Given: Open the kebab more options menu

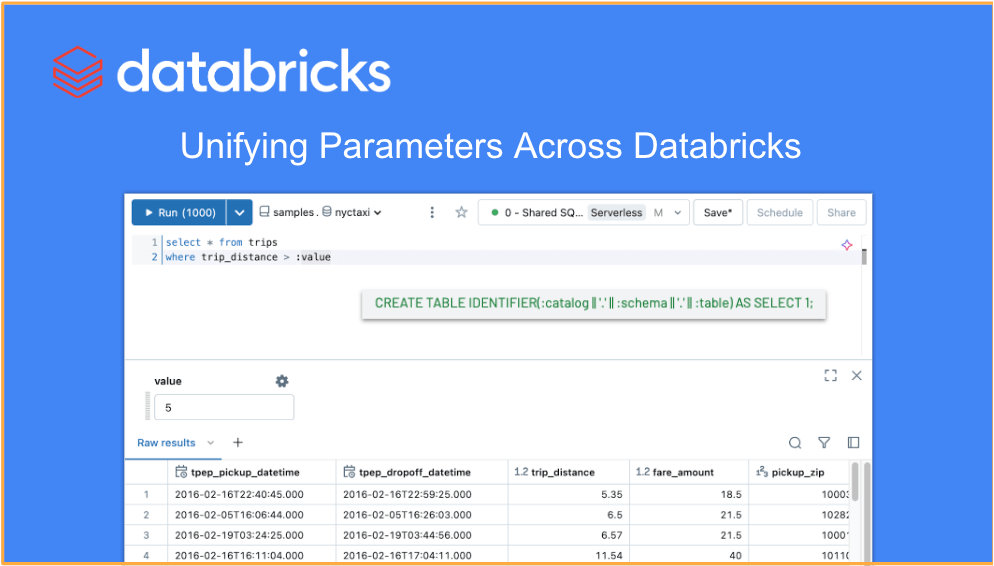Looking at the screenshot, I should 432,212.
